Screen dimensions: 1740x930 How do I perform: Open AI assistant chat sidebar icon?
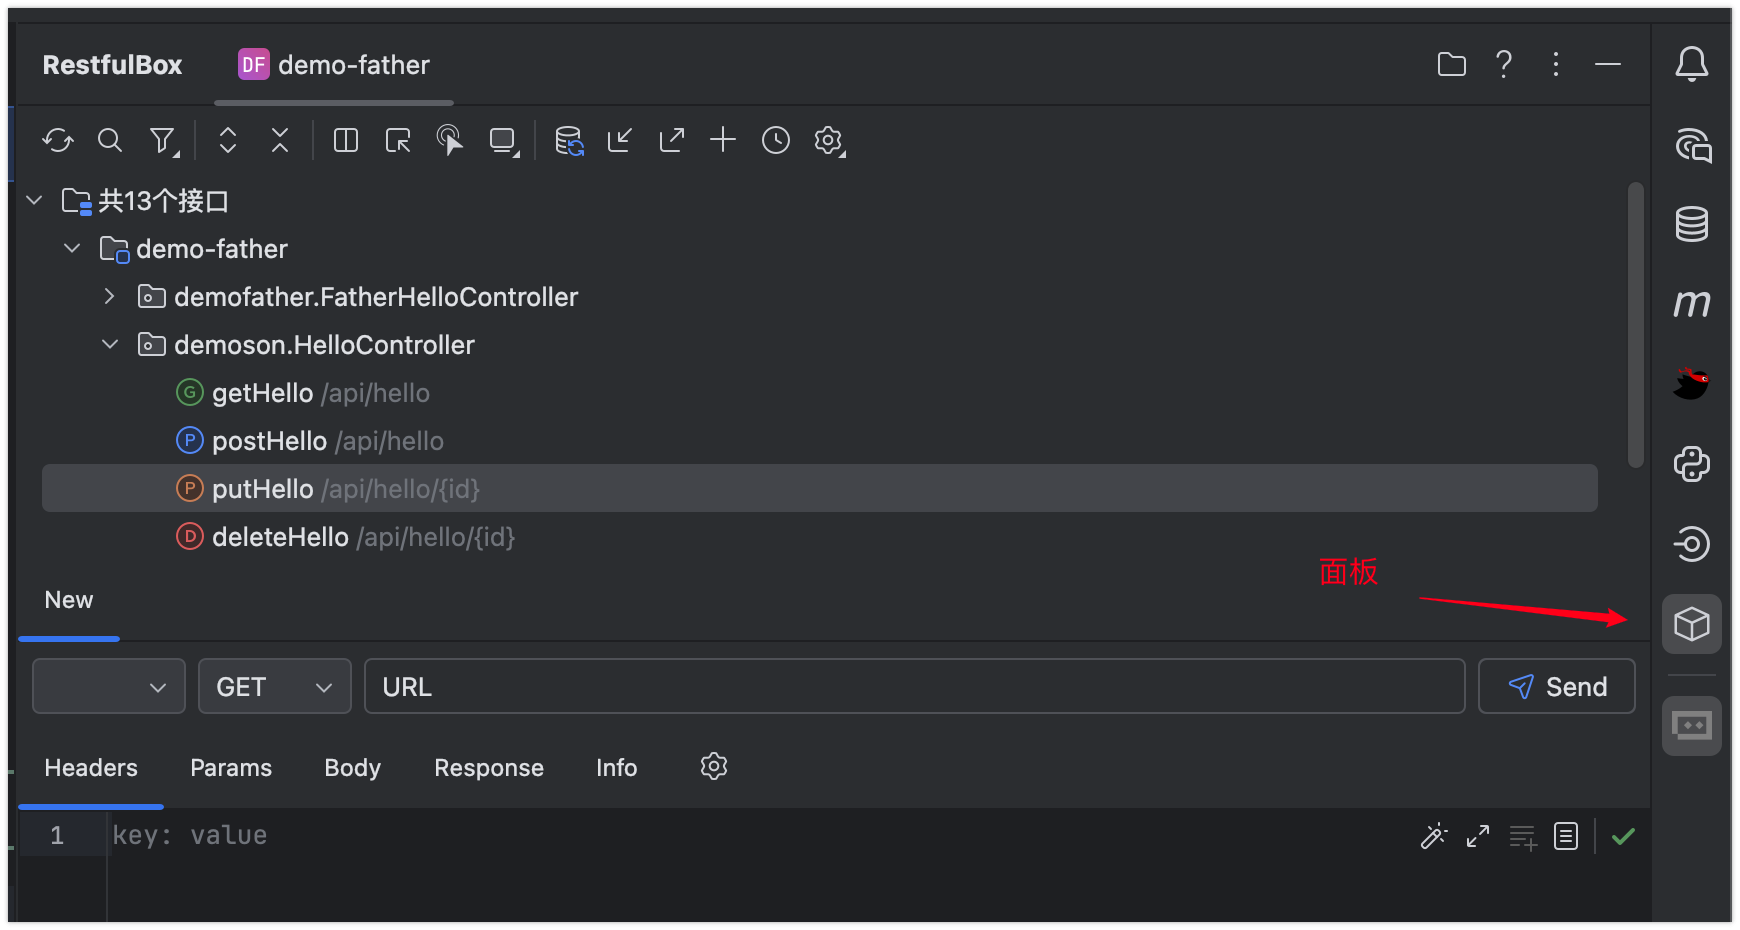[1692, 145]
